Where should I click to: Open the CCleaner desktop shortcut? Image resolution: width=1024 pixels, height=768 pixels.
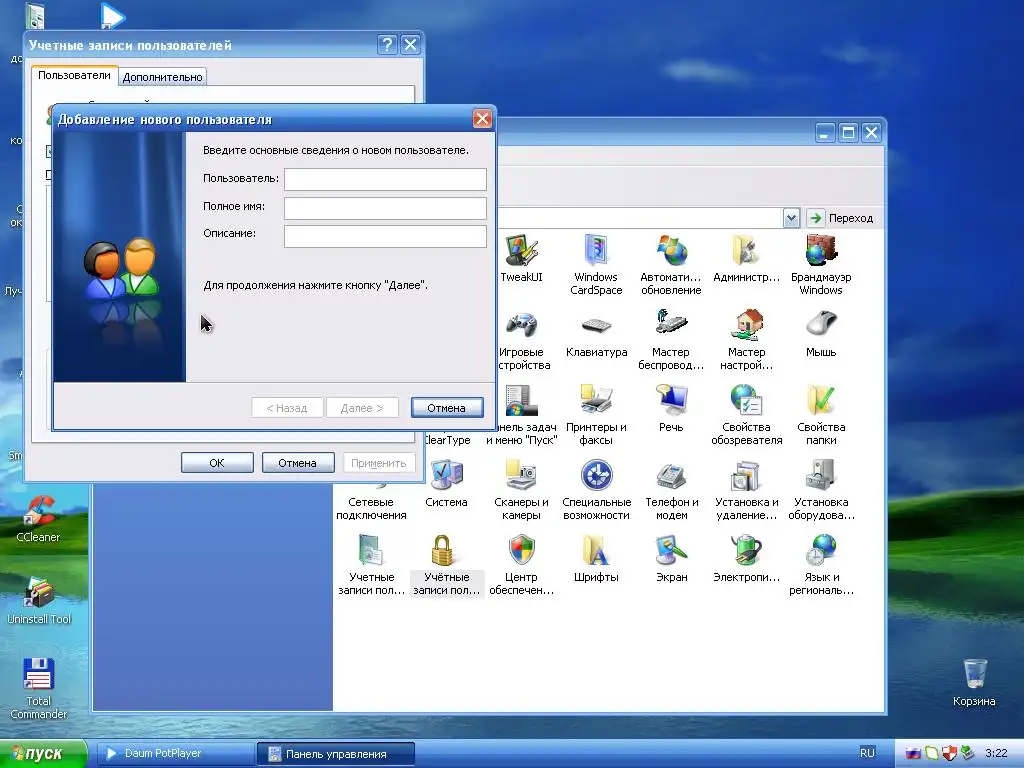[x=38, y=519]
